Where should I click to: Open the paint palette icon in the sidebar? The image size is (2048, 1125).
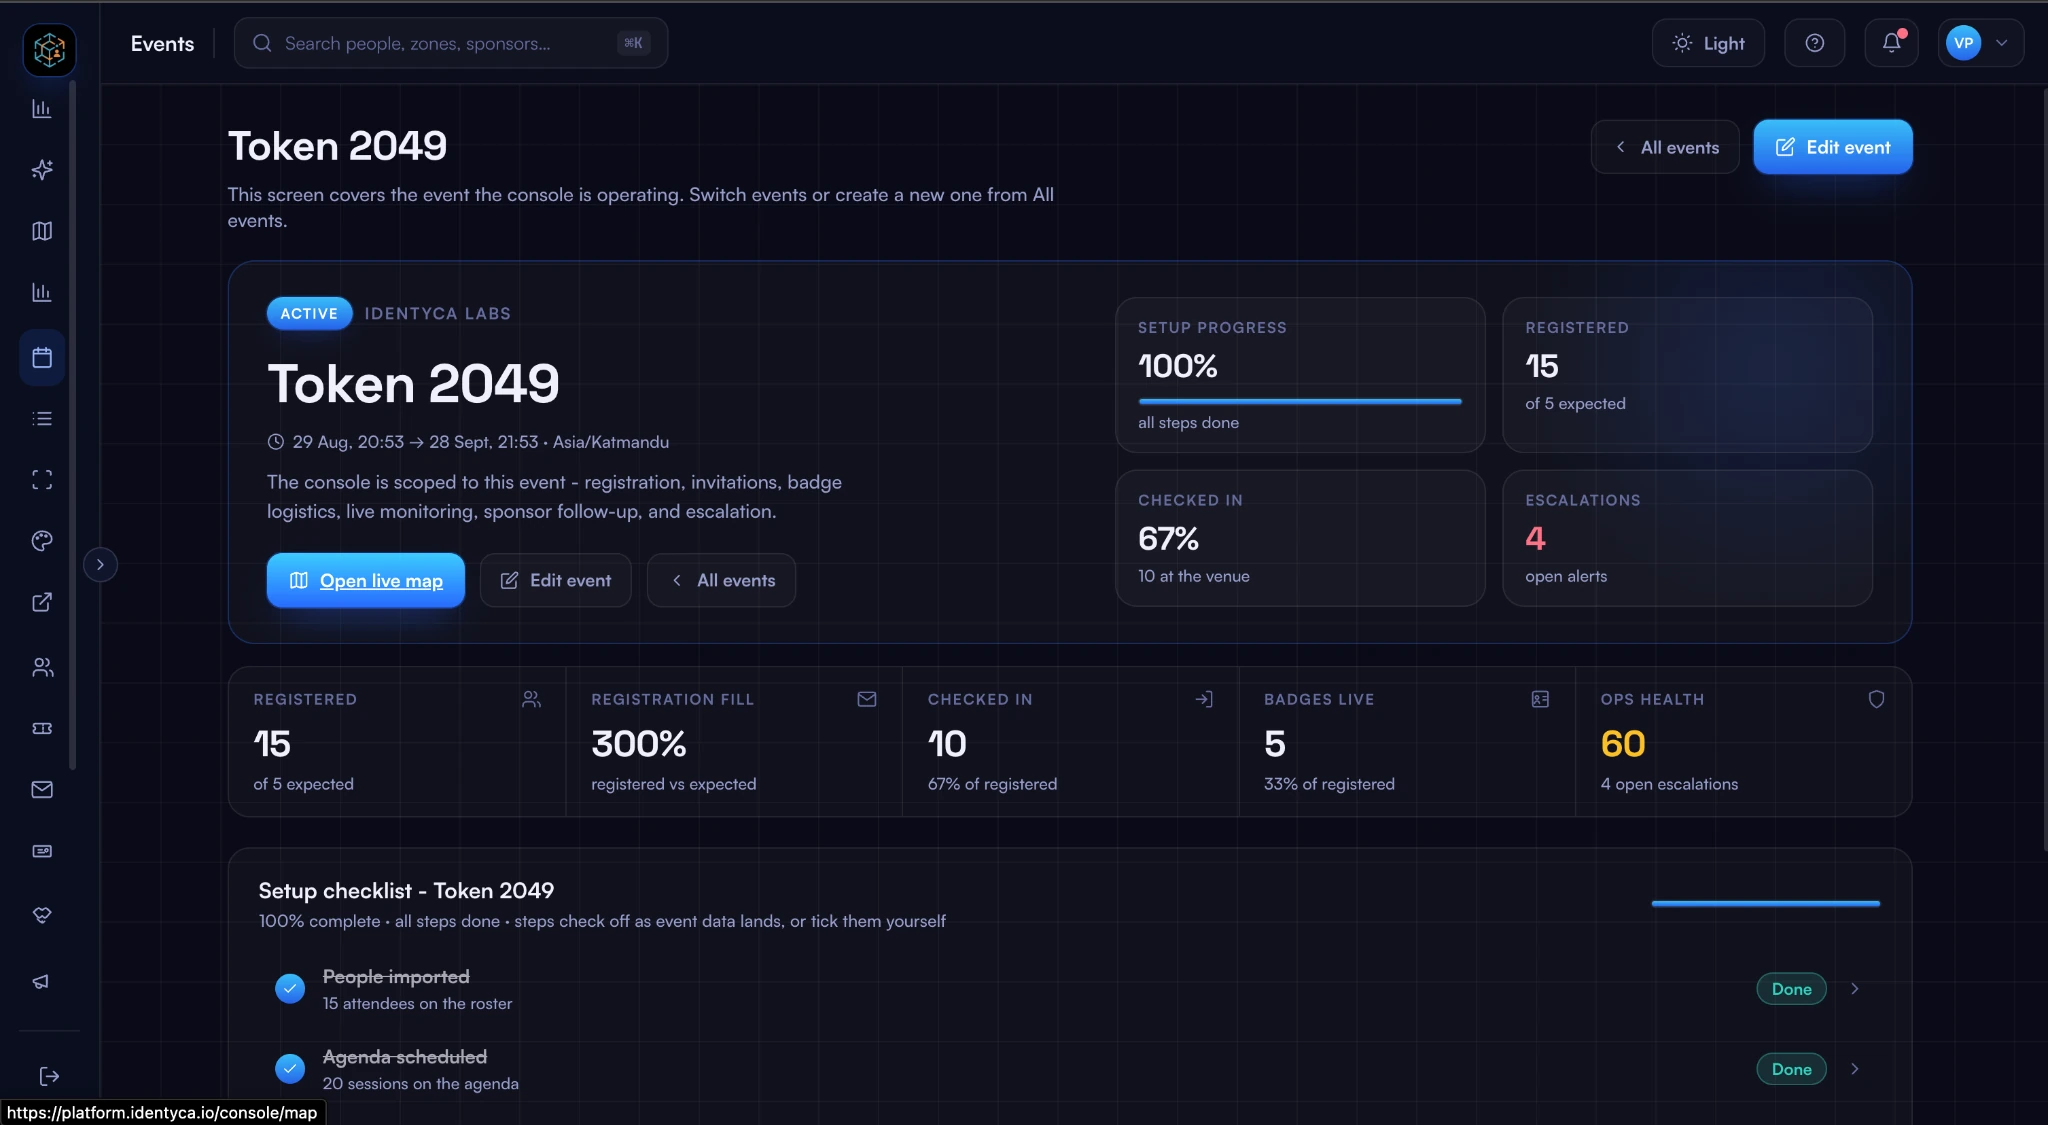tap(42, 541)
